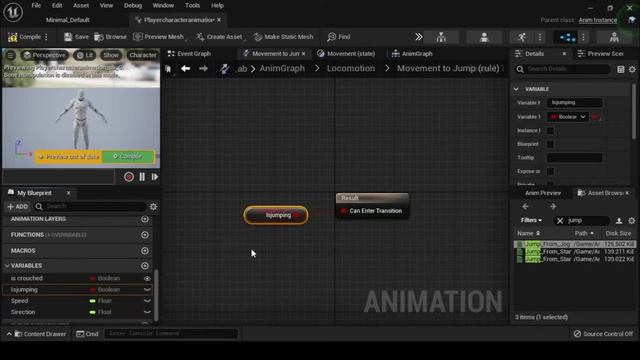Toggle visibility of the Sirection variable
Screen dimensions: 640x360
147,312
